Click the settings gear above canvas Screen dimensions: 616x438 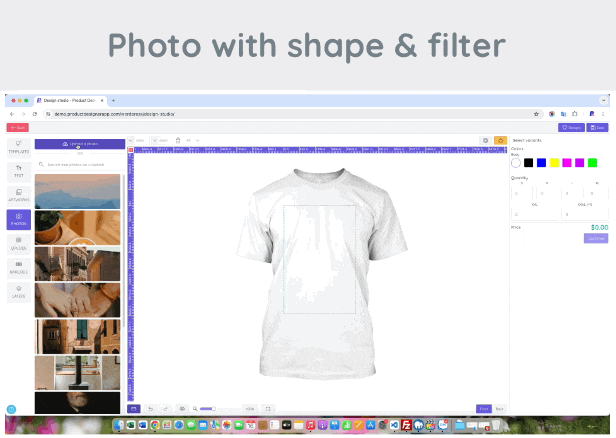coord(485,140)
